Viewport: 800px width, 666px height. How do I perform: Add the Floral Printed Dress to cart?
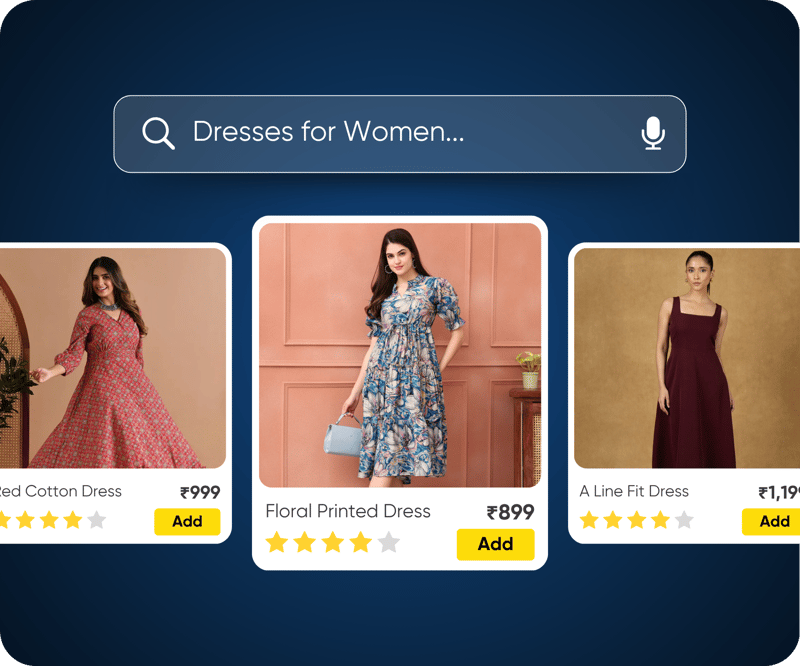point(495,544)
